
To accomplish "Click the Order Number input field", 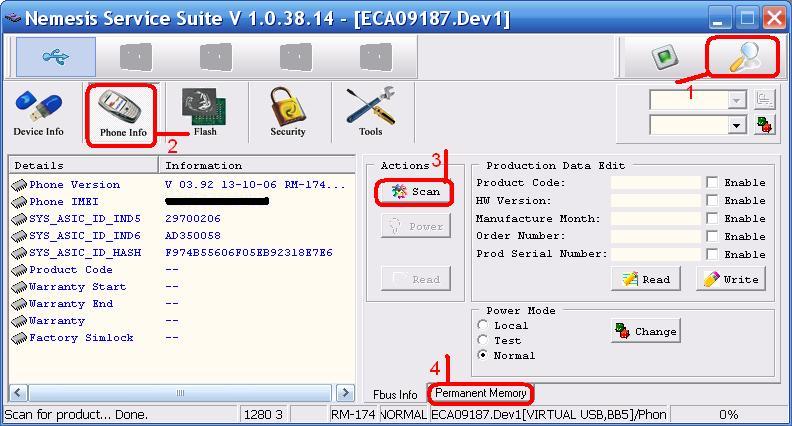I will pos(656,236).
